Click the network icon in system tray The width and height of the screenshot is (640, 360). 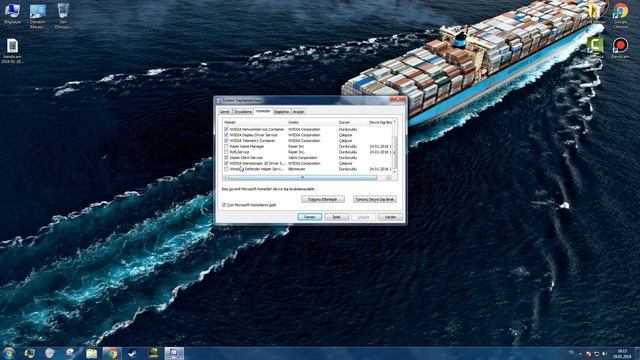(596, 353)
